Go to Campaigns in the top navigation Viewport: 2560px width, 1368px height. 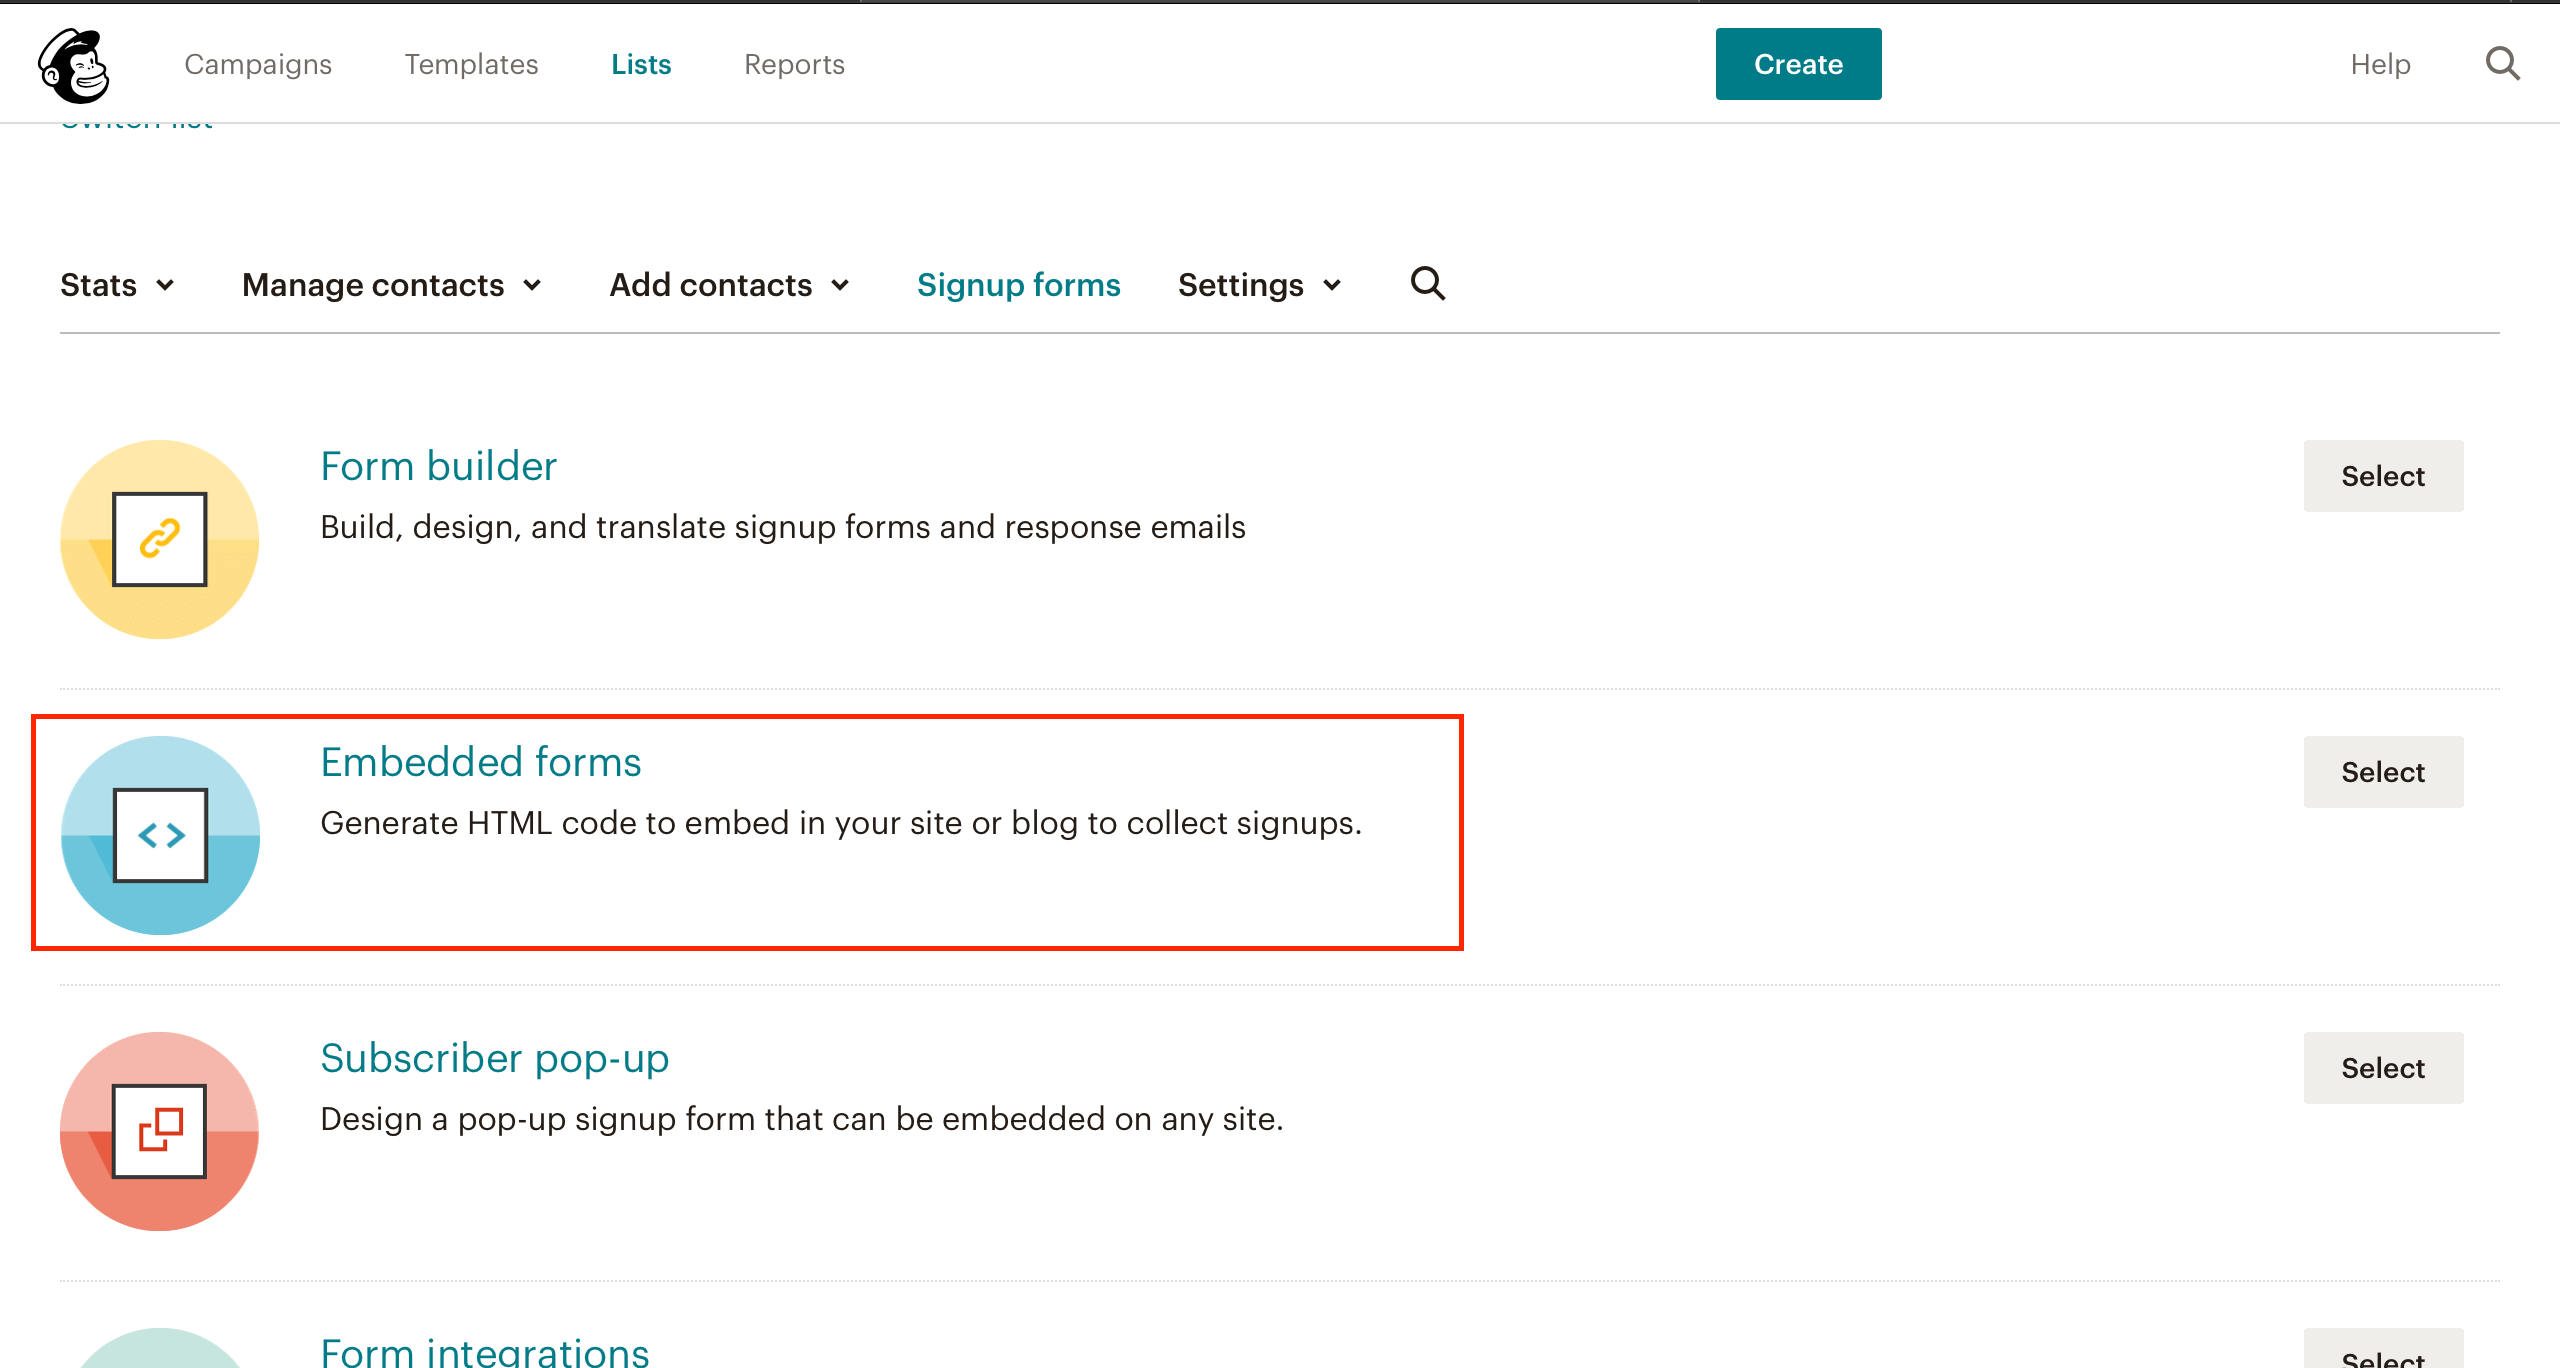258,64
